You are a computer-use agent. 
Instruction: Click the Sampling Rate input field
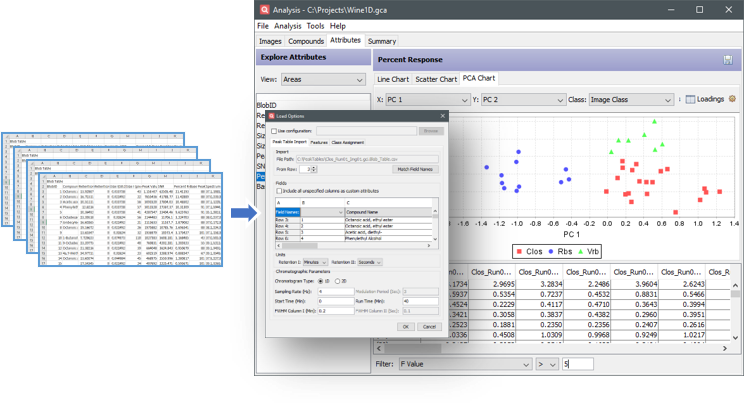tap(336, 291)
